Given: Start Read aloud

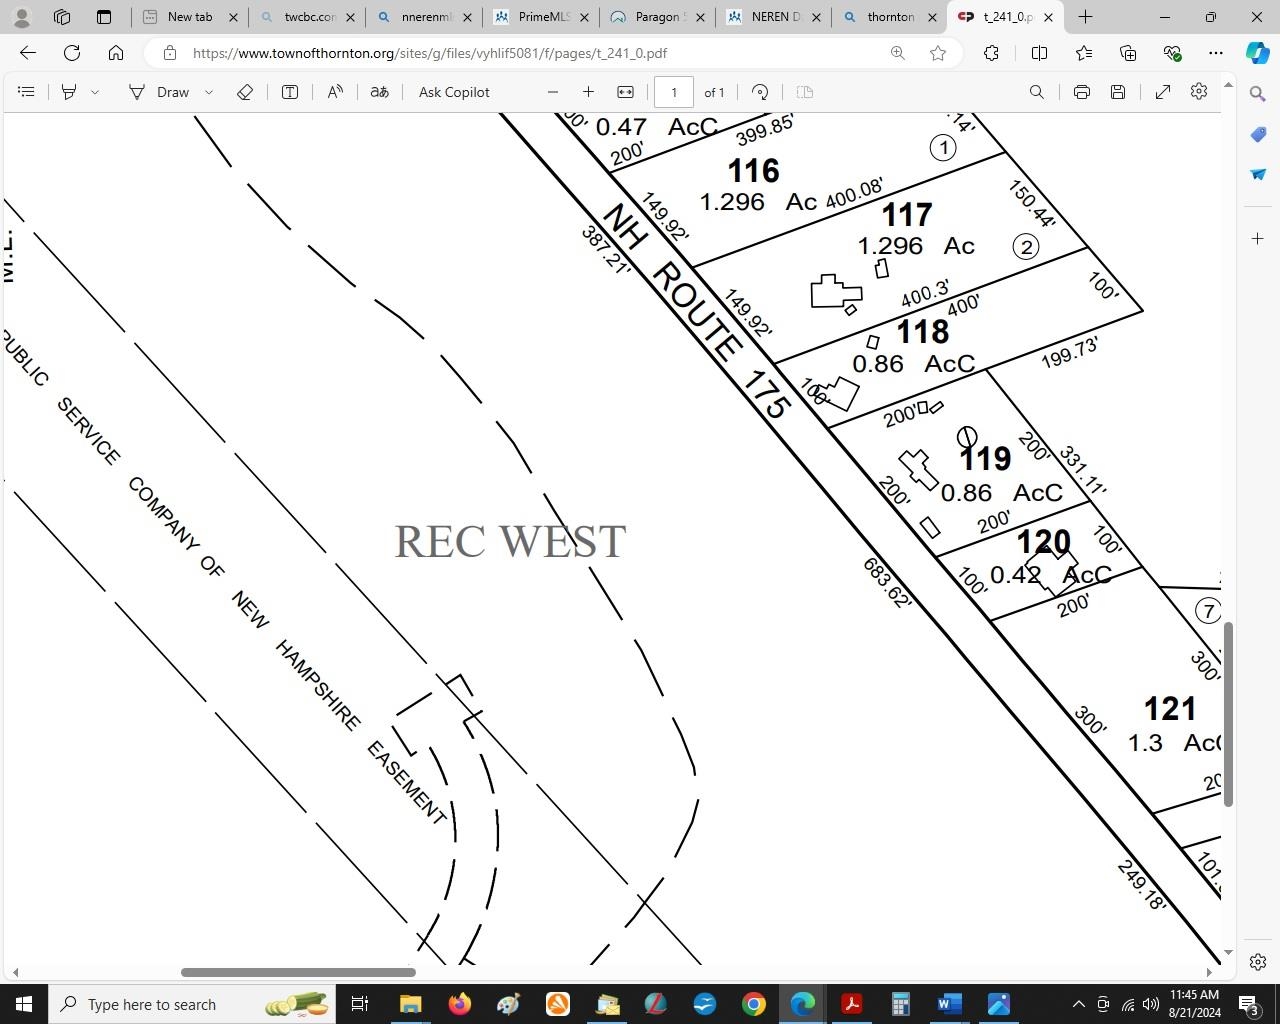Looking at the screenshot, I should [x=335, y=92].
